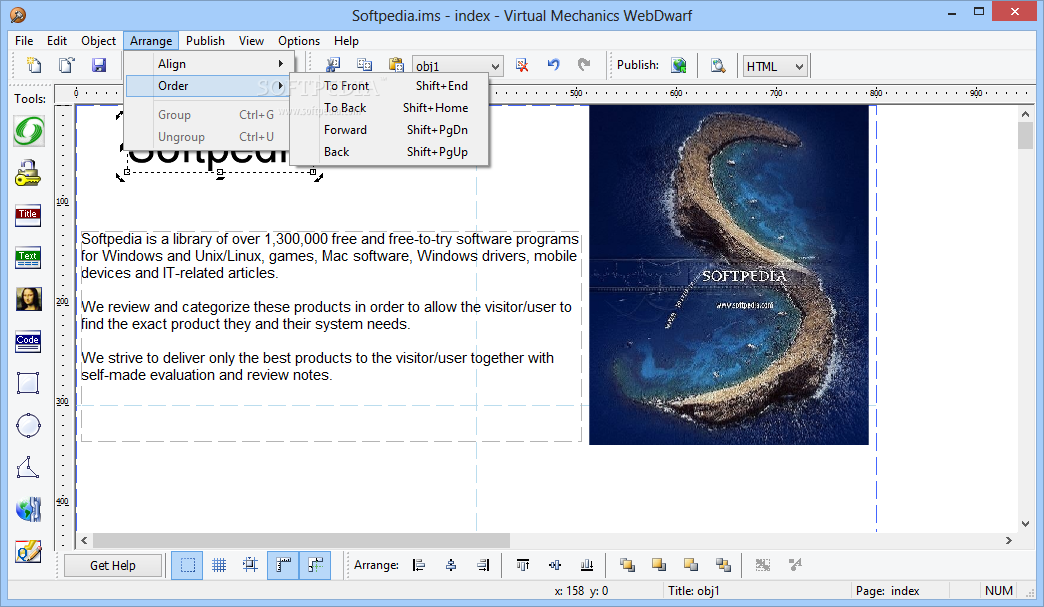This screenshot has height=607, width=1044.
Task: Expand the Order submenu entry
Action: tap(208, 86)
